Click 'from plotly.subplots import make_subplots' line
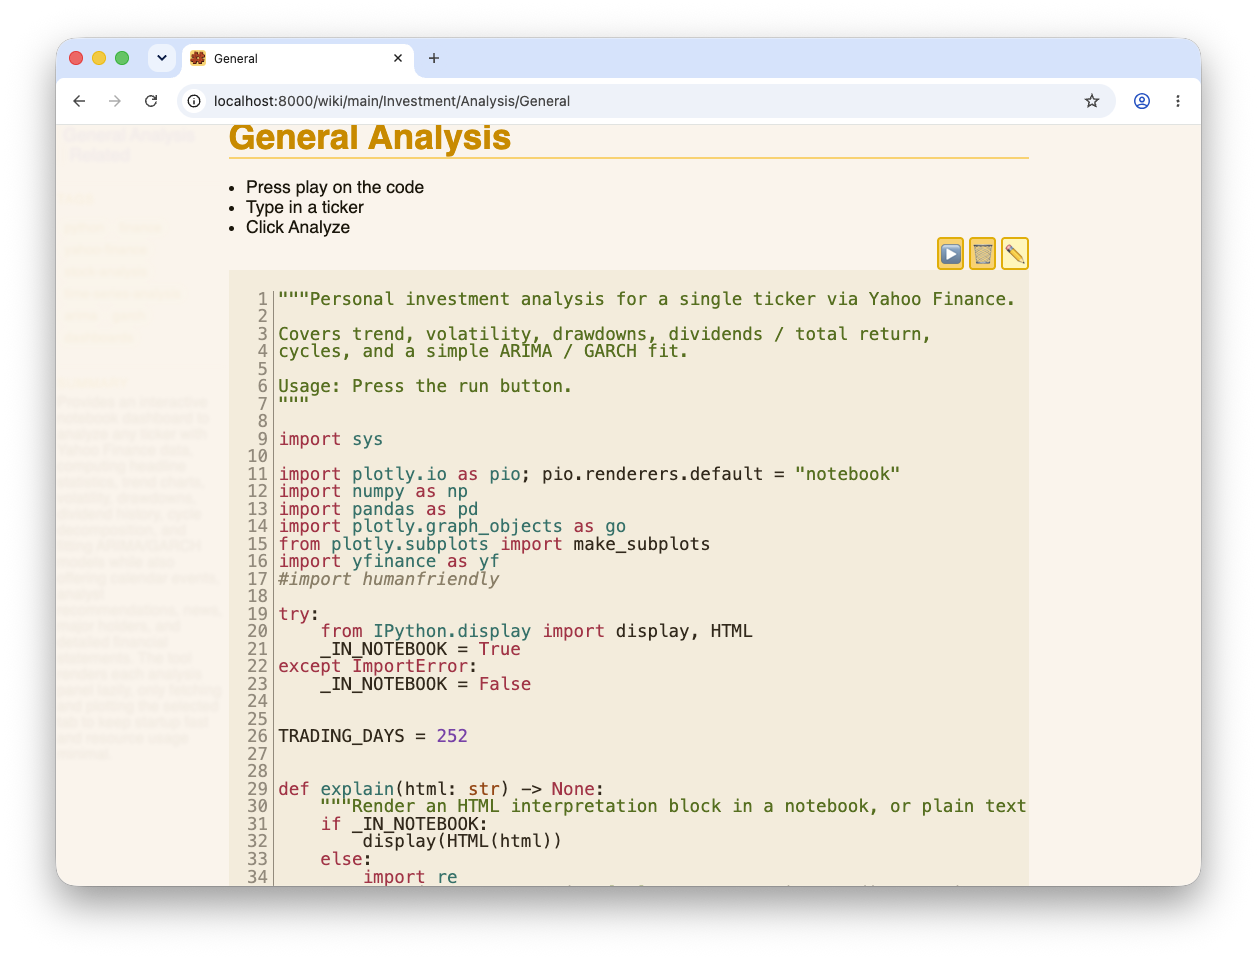This screenshot has height=960, width=1257. [494, 544]
